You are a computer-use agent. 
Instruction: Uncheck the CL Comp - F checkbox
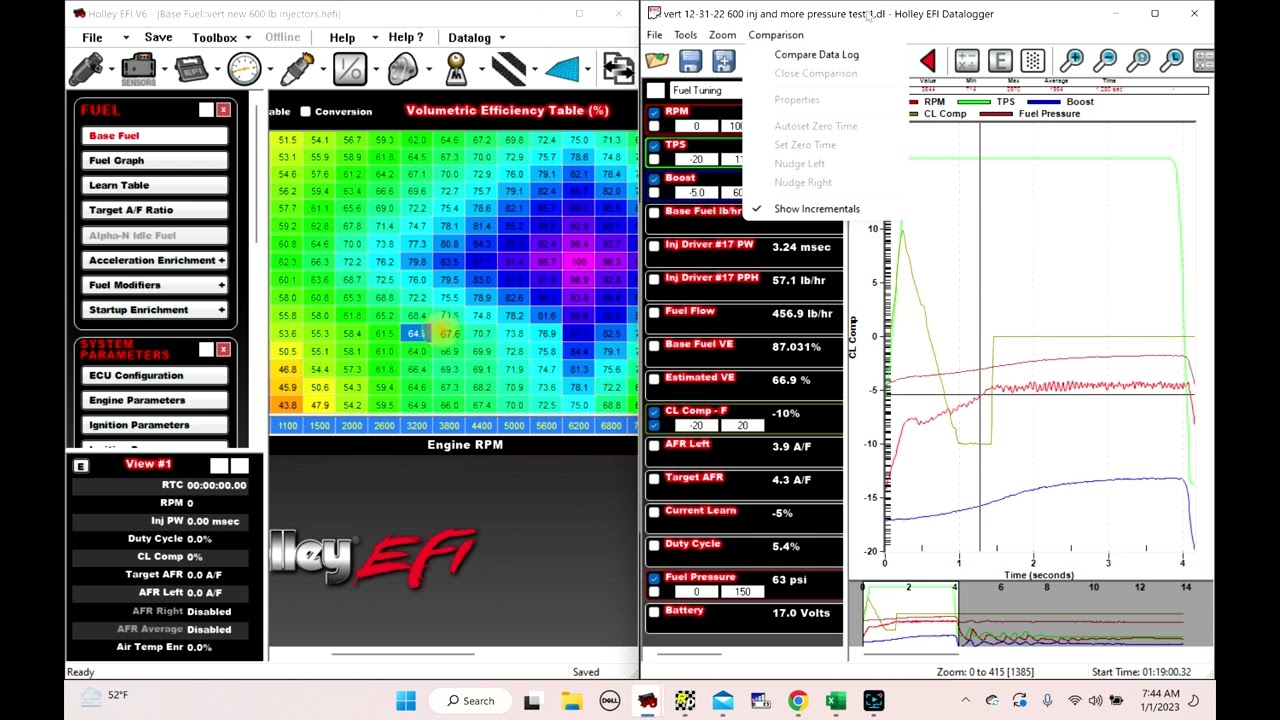pyautogui.click(x=654, y=412)
